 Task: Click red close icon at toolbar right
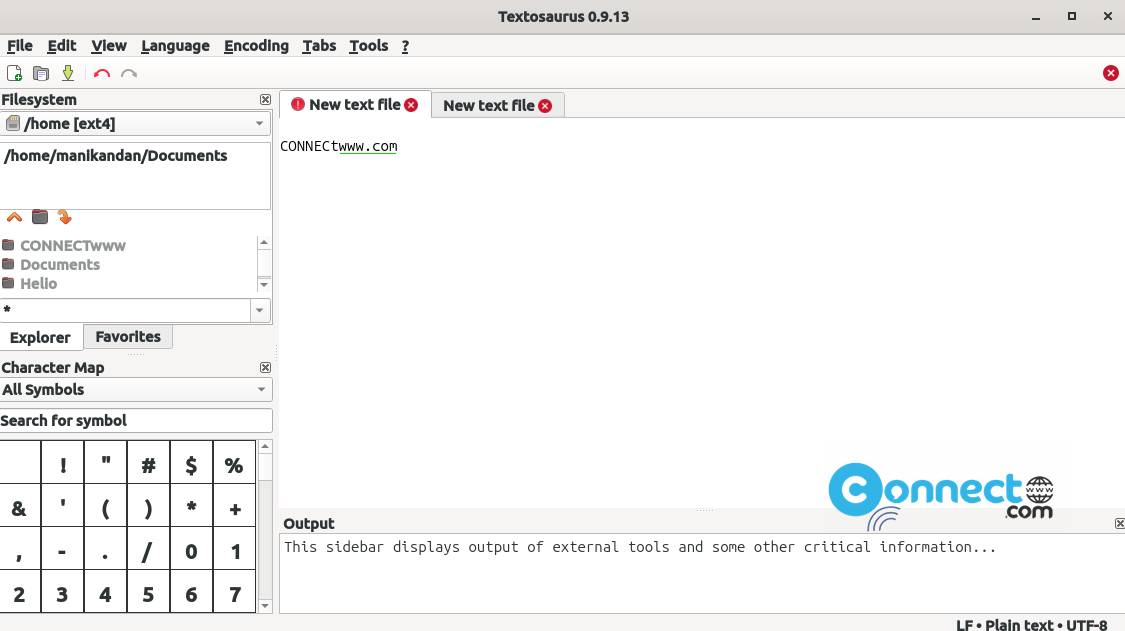coord(1111,73)
